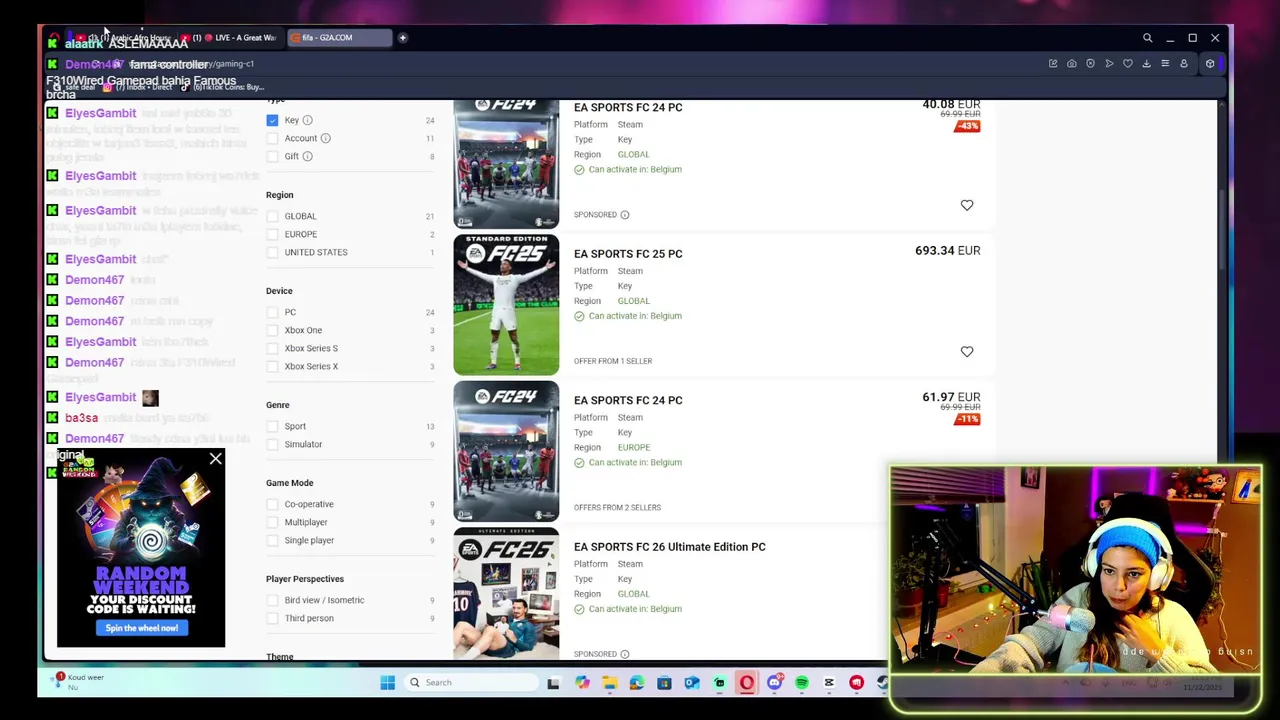Check the Sport genre filter

(272, 426)
